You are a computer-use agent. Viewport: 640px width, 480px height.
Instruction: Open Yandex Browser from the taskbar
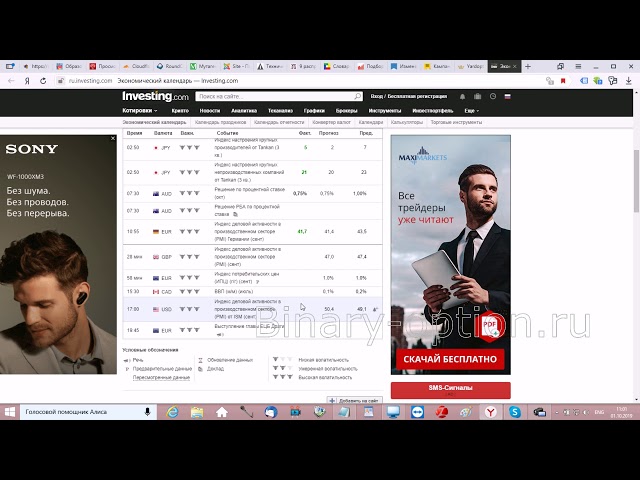[491, 412]
